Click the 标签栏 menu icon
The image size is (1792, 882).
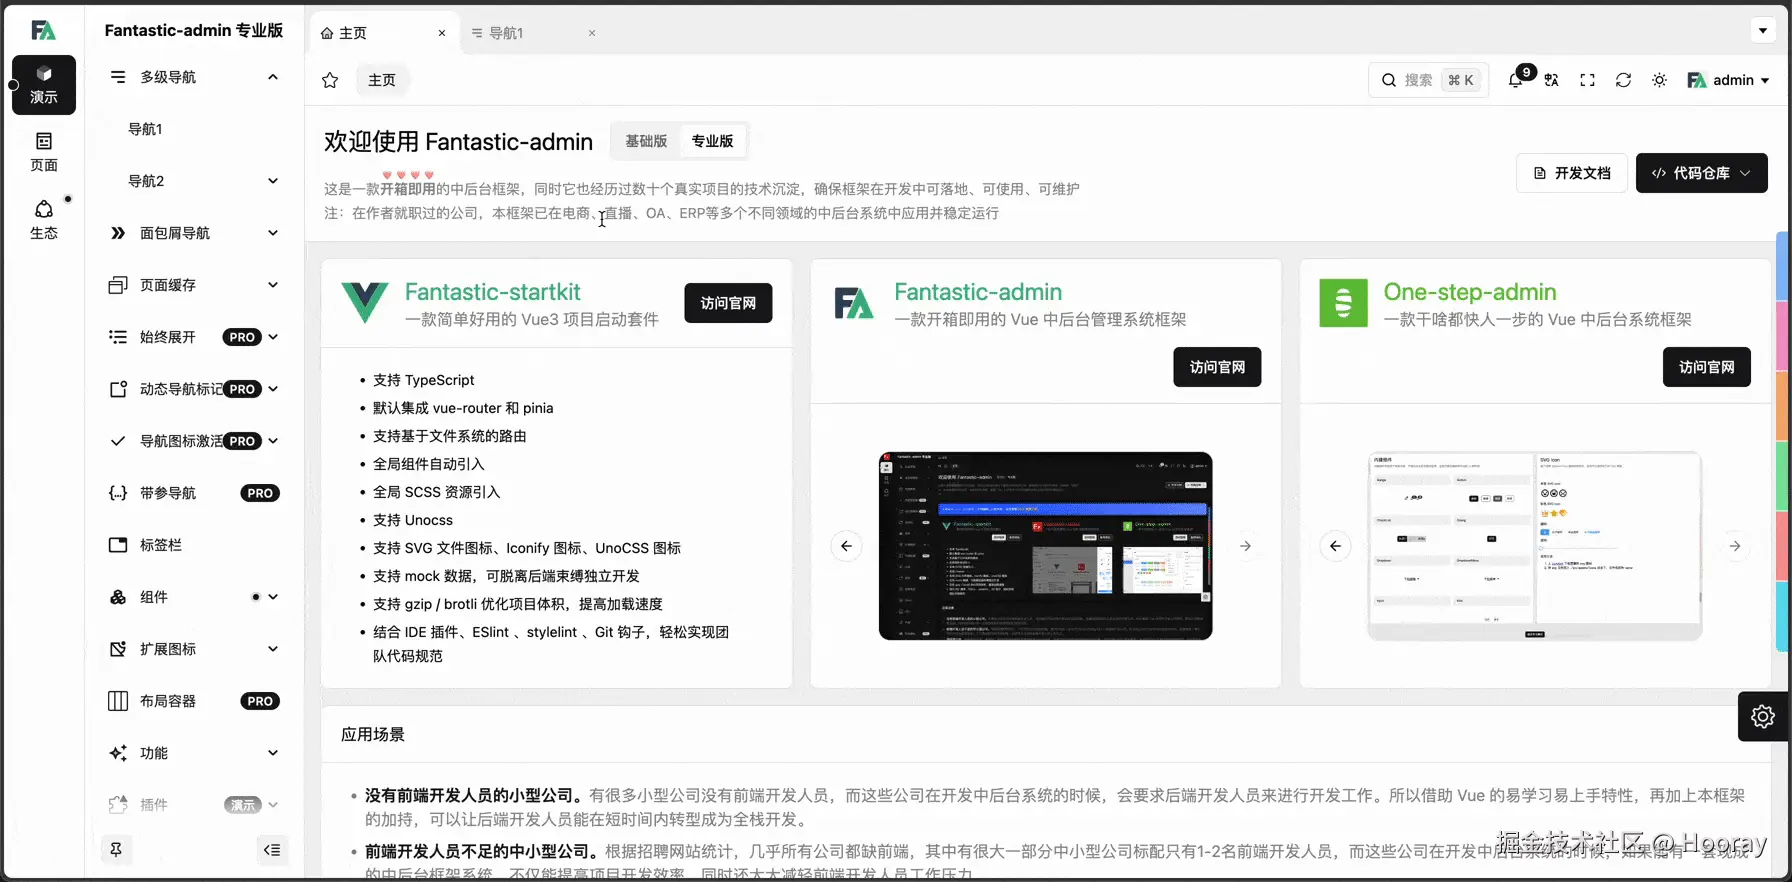tap(118, 545)
